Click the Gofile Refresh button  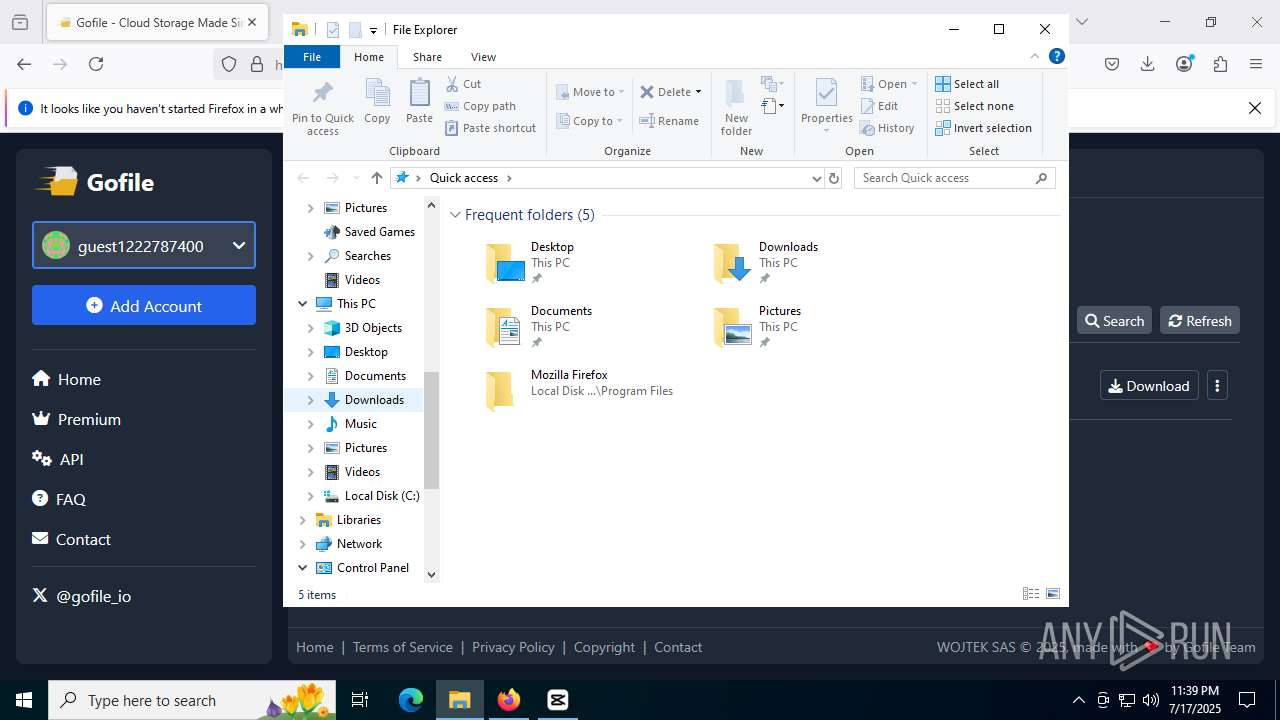tap(1200, 320)
